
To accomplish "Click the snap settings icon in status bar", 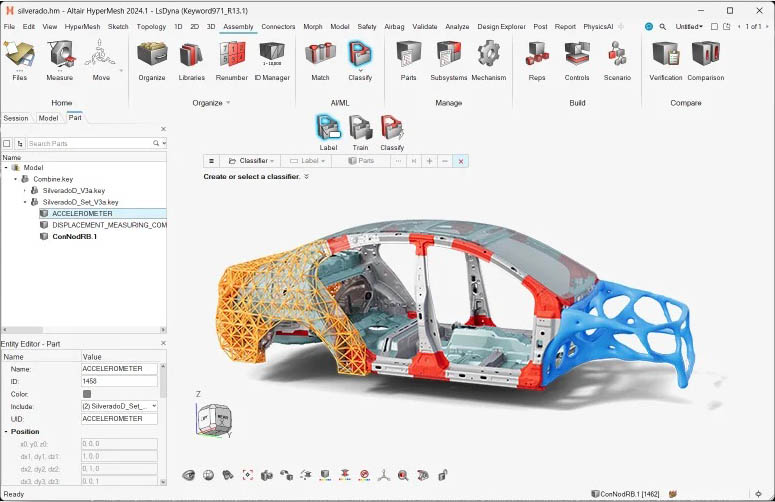I will [758, 494].
